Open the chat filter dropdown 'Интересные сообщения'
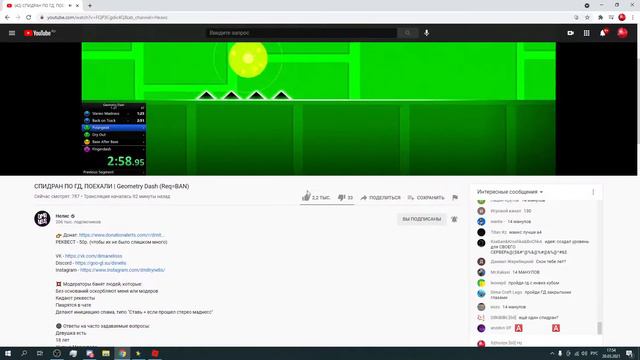This screenshot has height=360, width=640. [510, 192]
